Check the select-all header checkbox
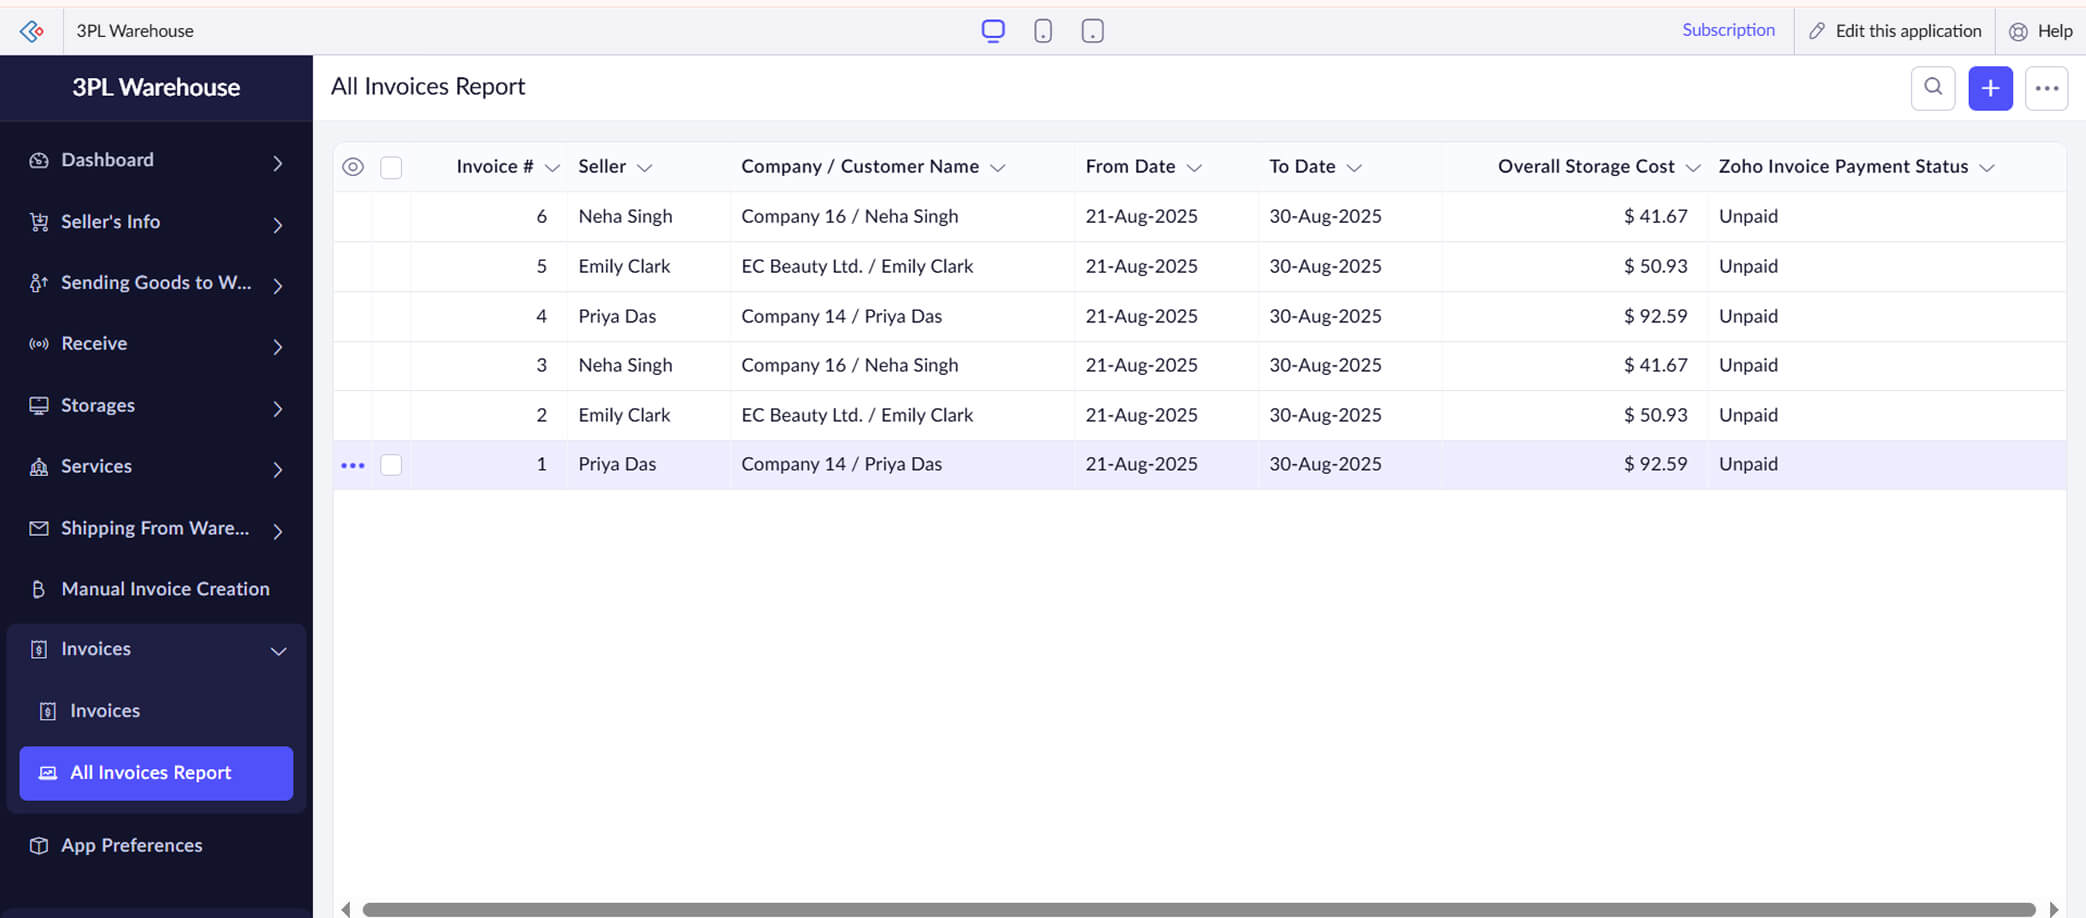Image resolution: width=2086 pixels, height=918 pixels. [x=391, y=167]
